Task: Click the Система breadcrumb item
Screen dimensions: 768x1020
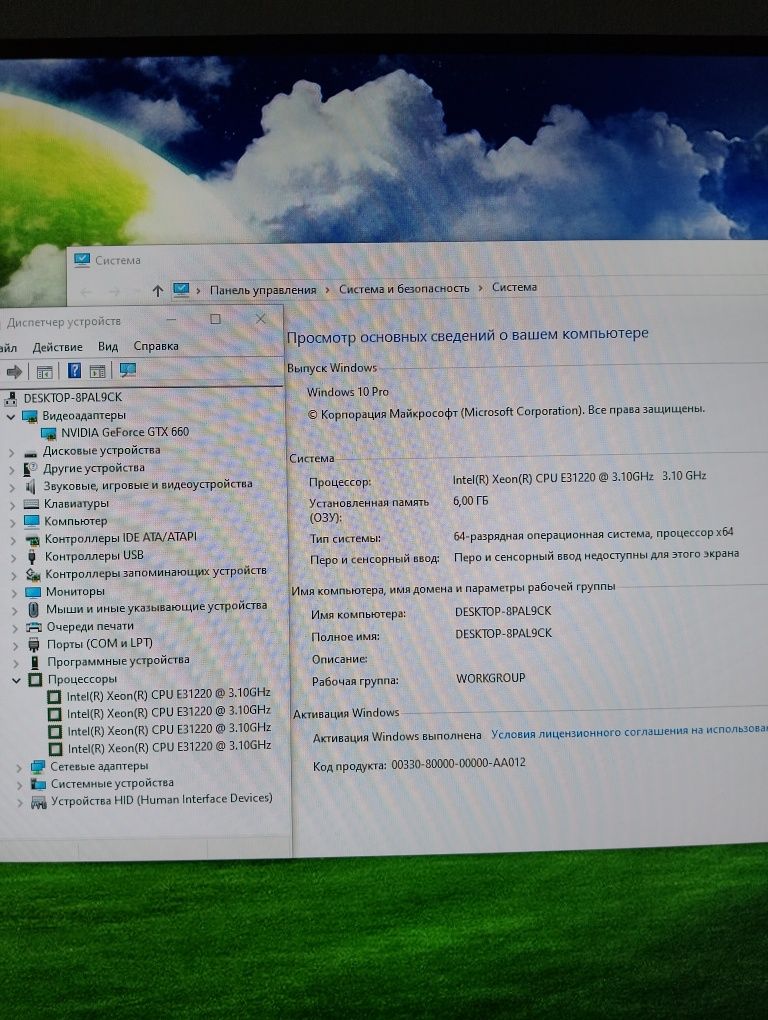Action: pos(514,287)
